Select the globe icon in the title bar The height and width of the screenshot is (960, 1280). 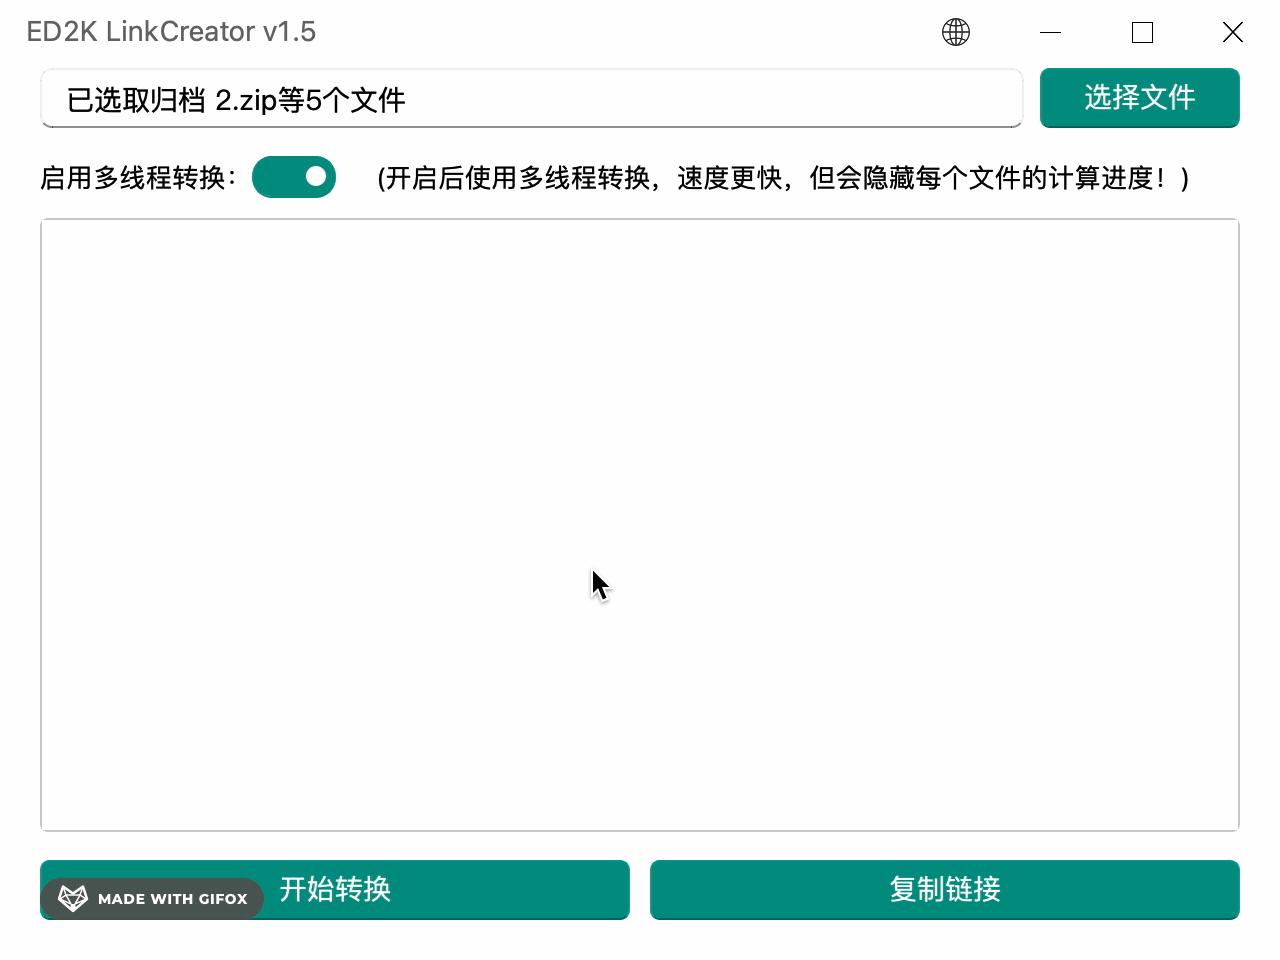pyautogui.click(x=955, y=32)
